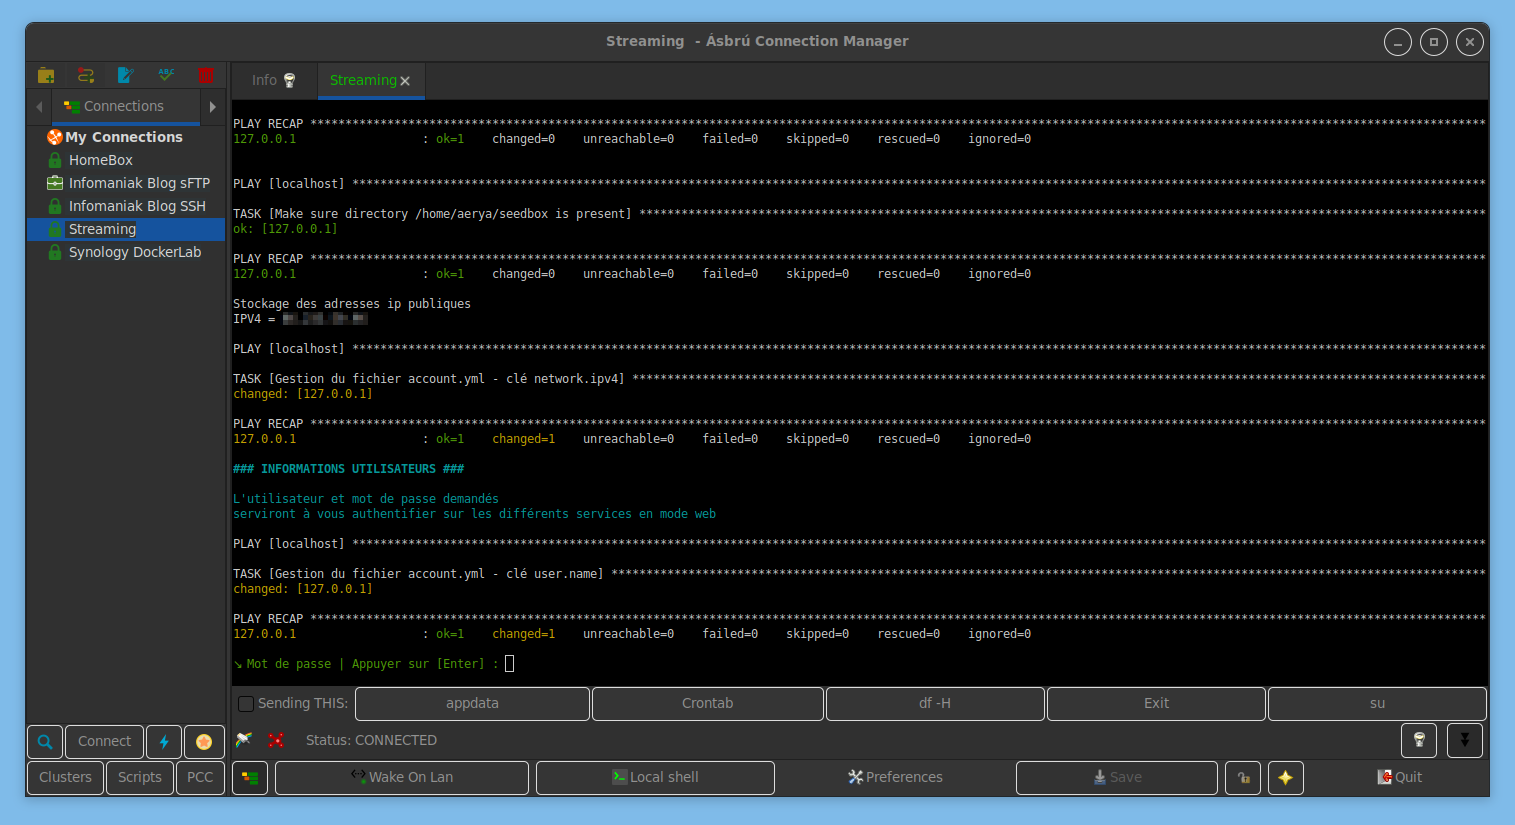Close the Streaming terminal tab

click(x=405, y=82)
